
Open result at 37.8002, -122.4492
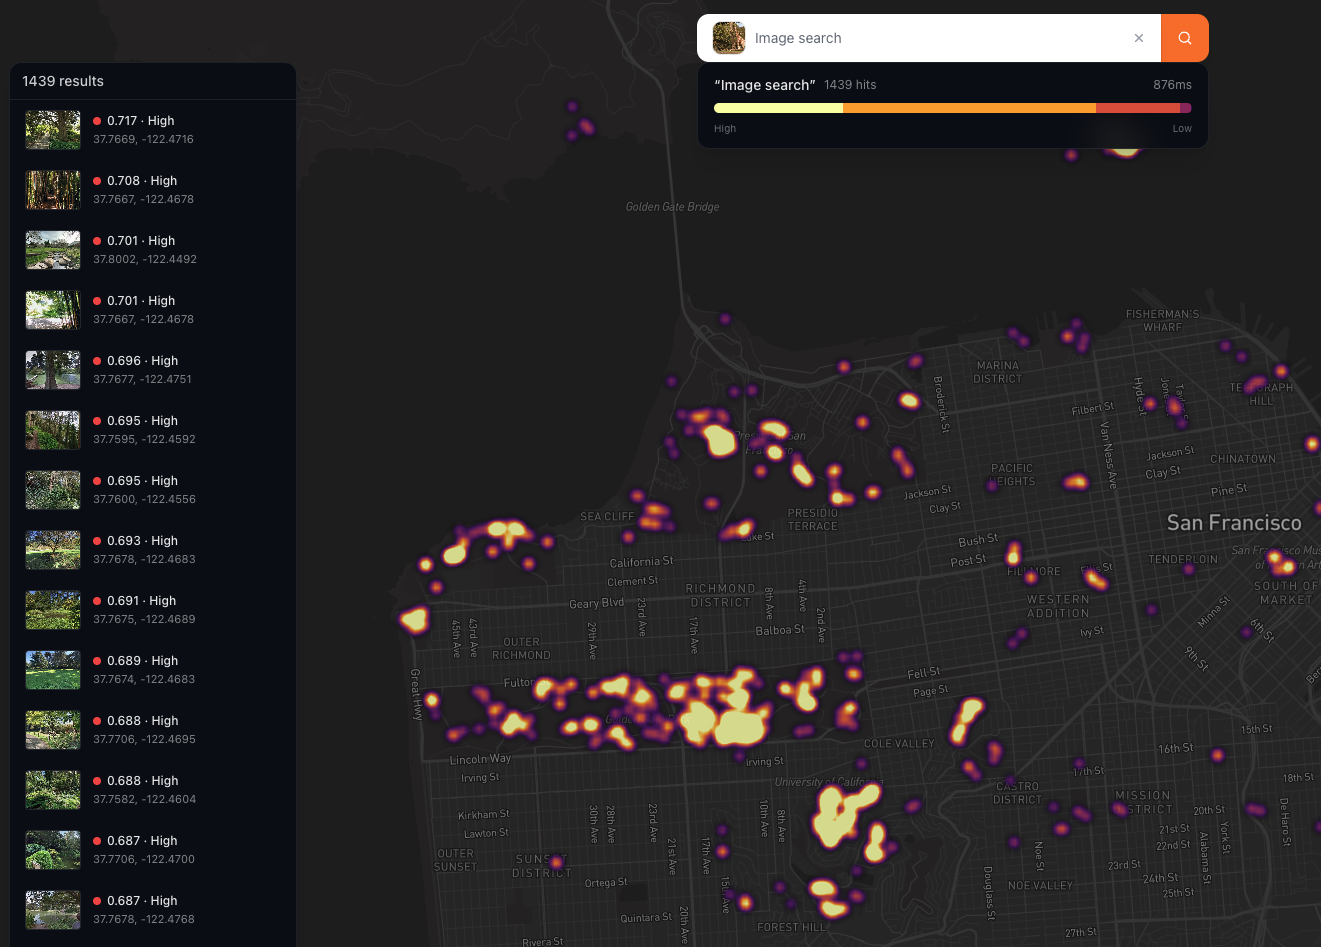[152, 250]
